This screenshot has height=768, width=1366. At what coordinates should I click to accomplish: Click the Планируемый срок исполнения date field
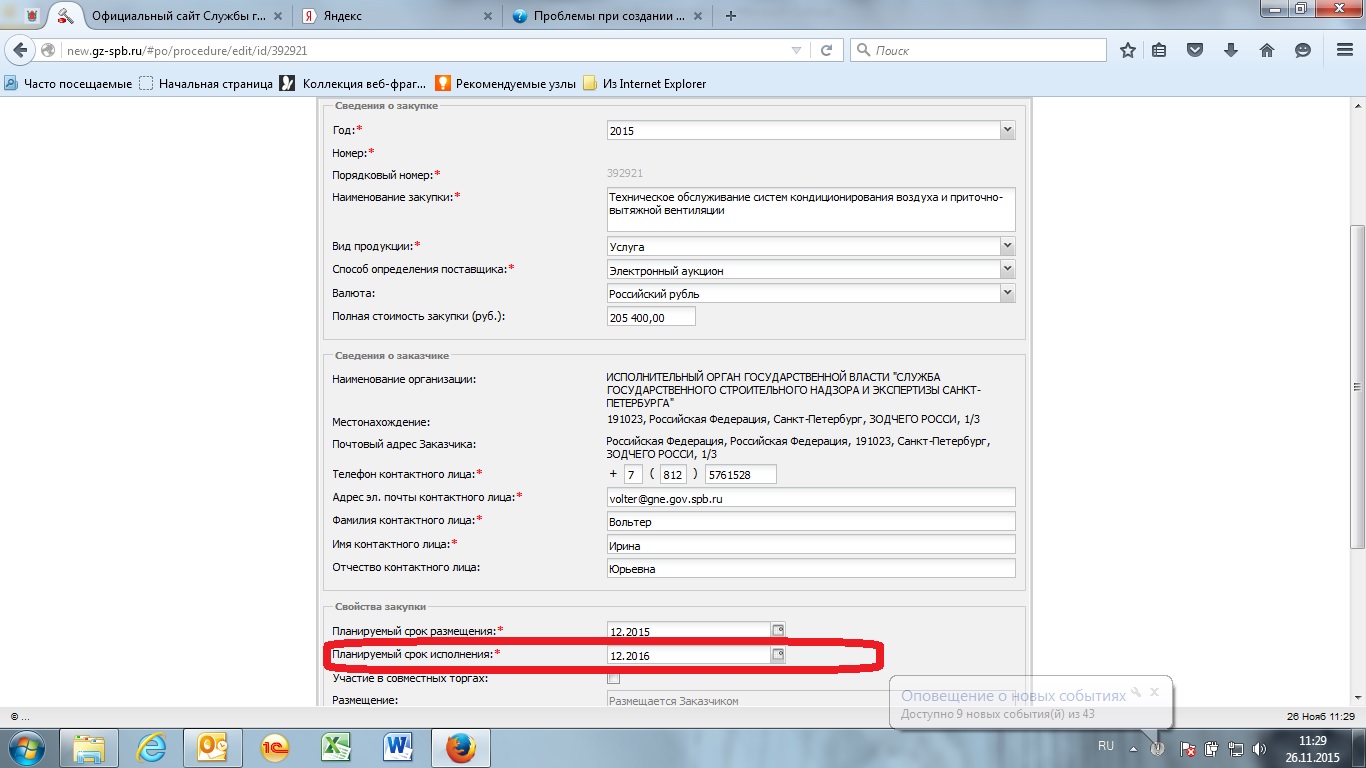(688, 655)
